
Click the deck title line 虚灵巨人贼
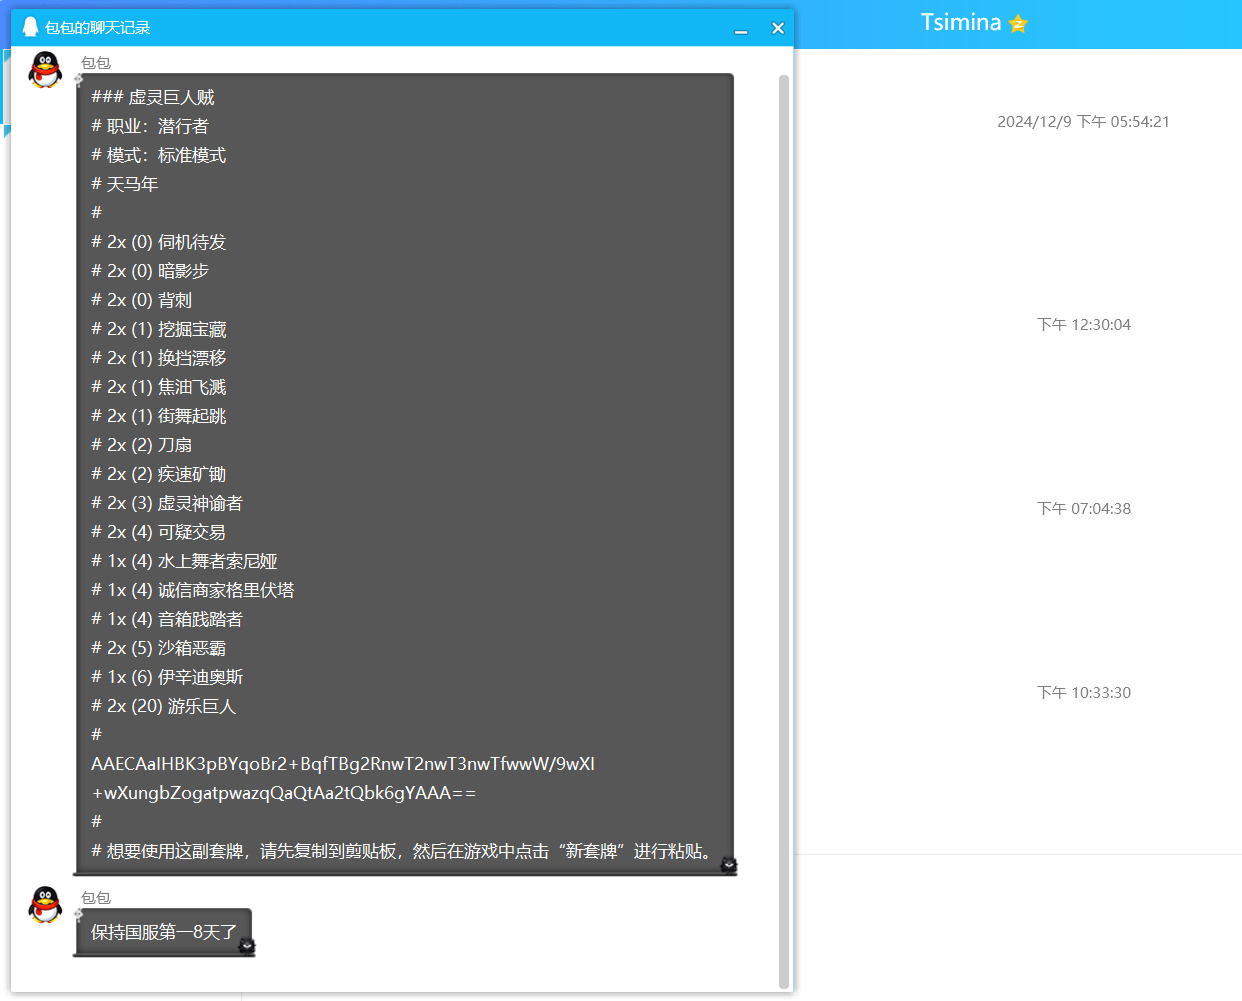[x=153, y=97]
